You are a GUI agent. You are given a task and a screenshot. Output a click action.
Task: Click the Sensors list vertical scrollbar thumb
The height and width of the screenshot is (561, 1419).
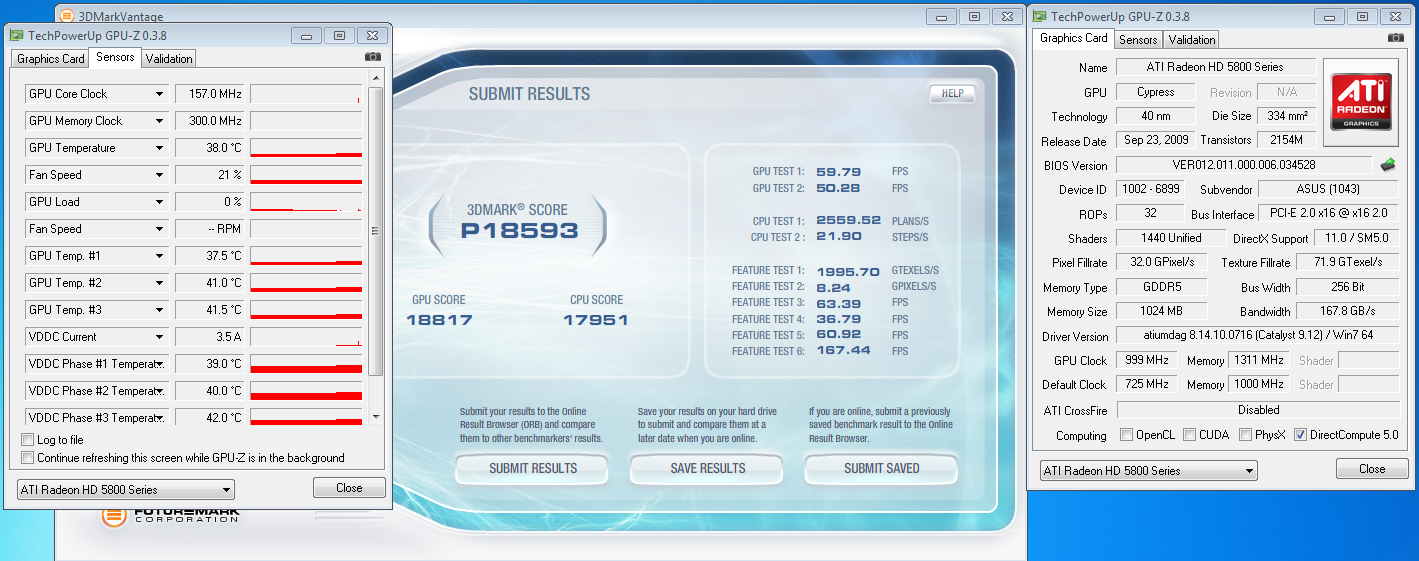(x=376, y=232)
